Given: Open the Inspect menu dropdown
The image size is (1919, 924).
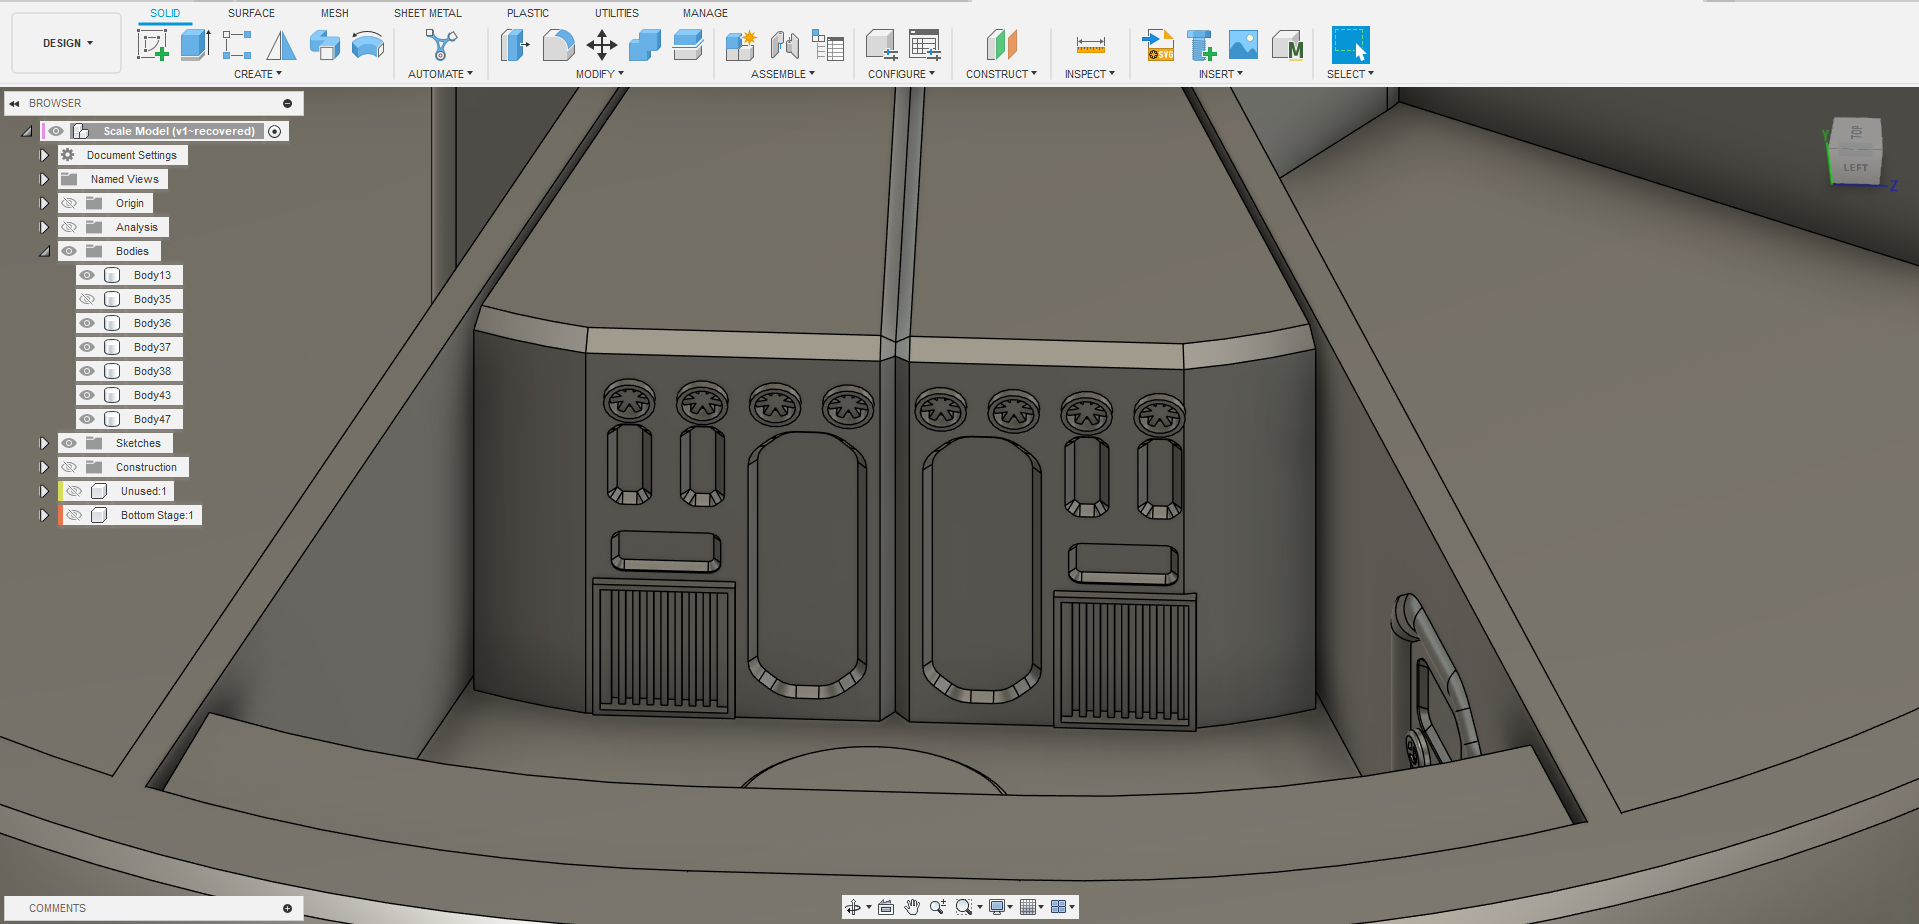Looking at the screenshot, I should click(1090, 74).
